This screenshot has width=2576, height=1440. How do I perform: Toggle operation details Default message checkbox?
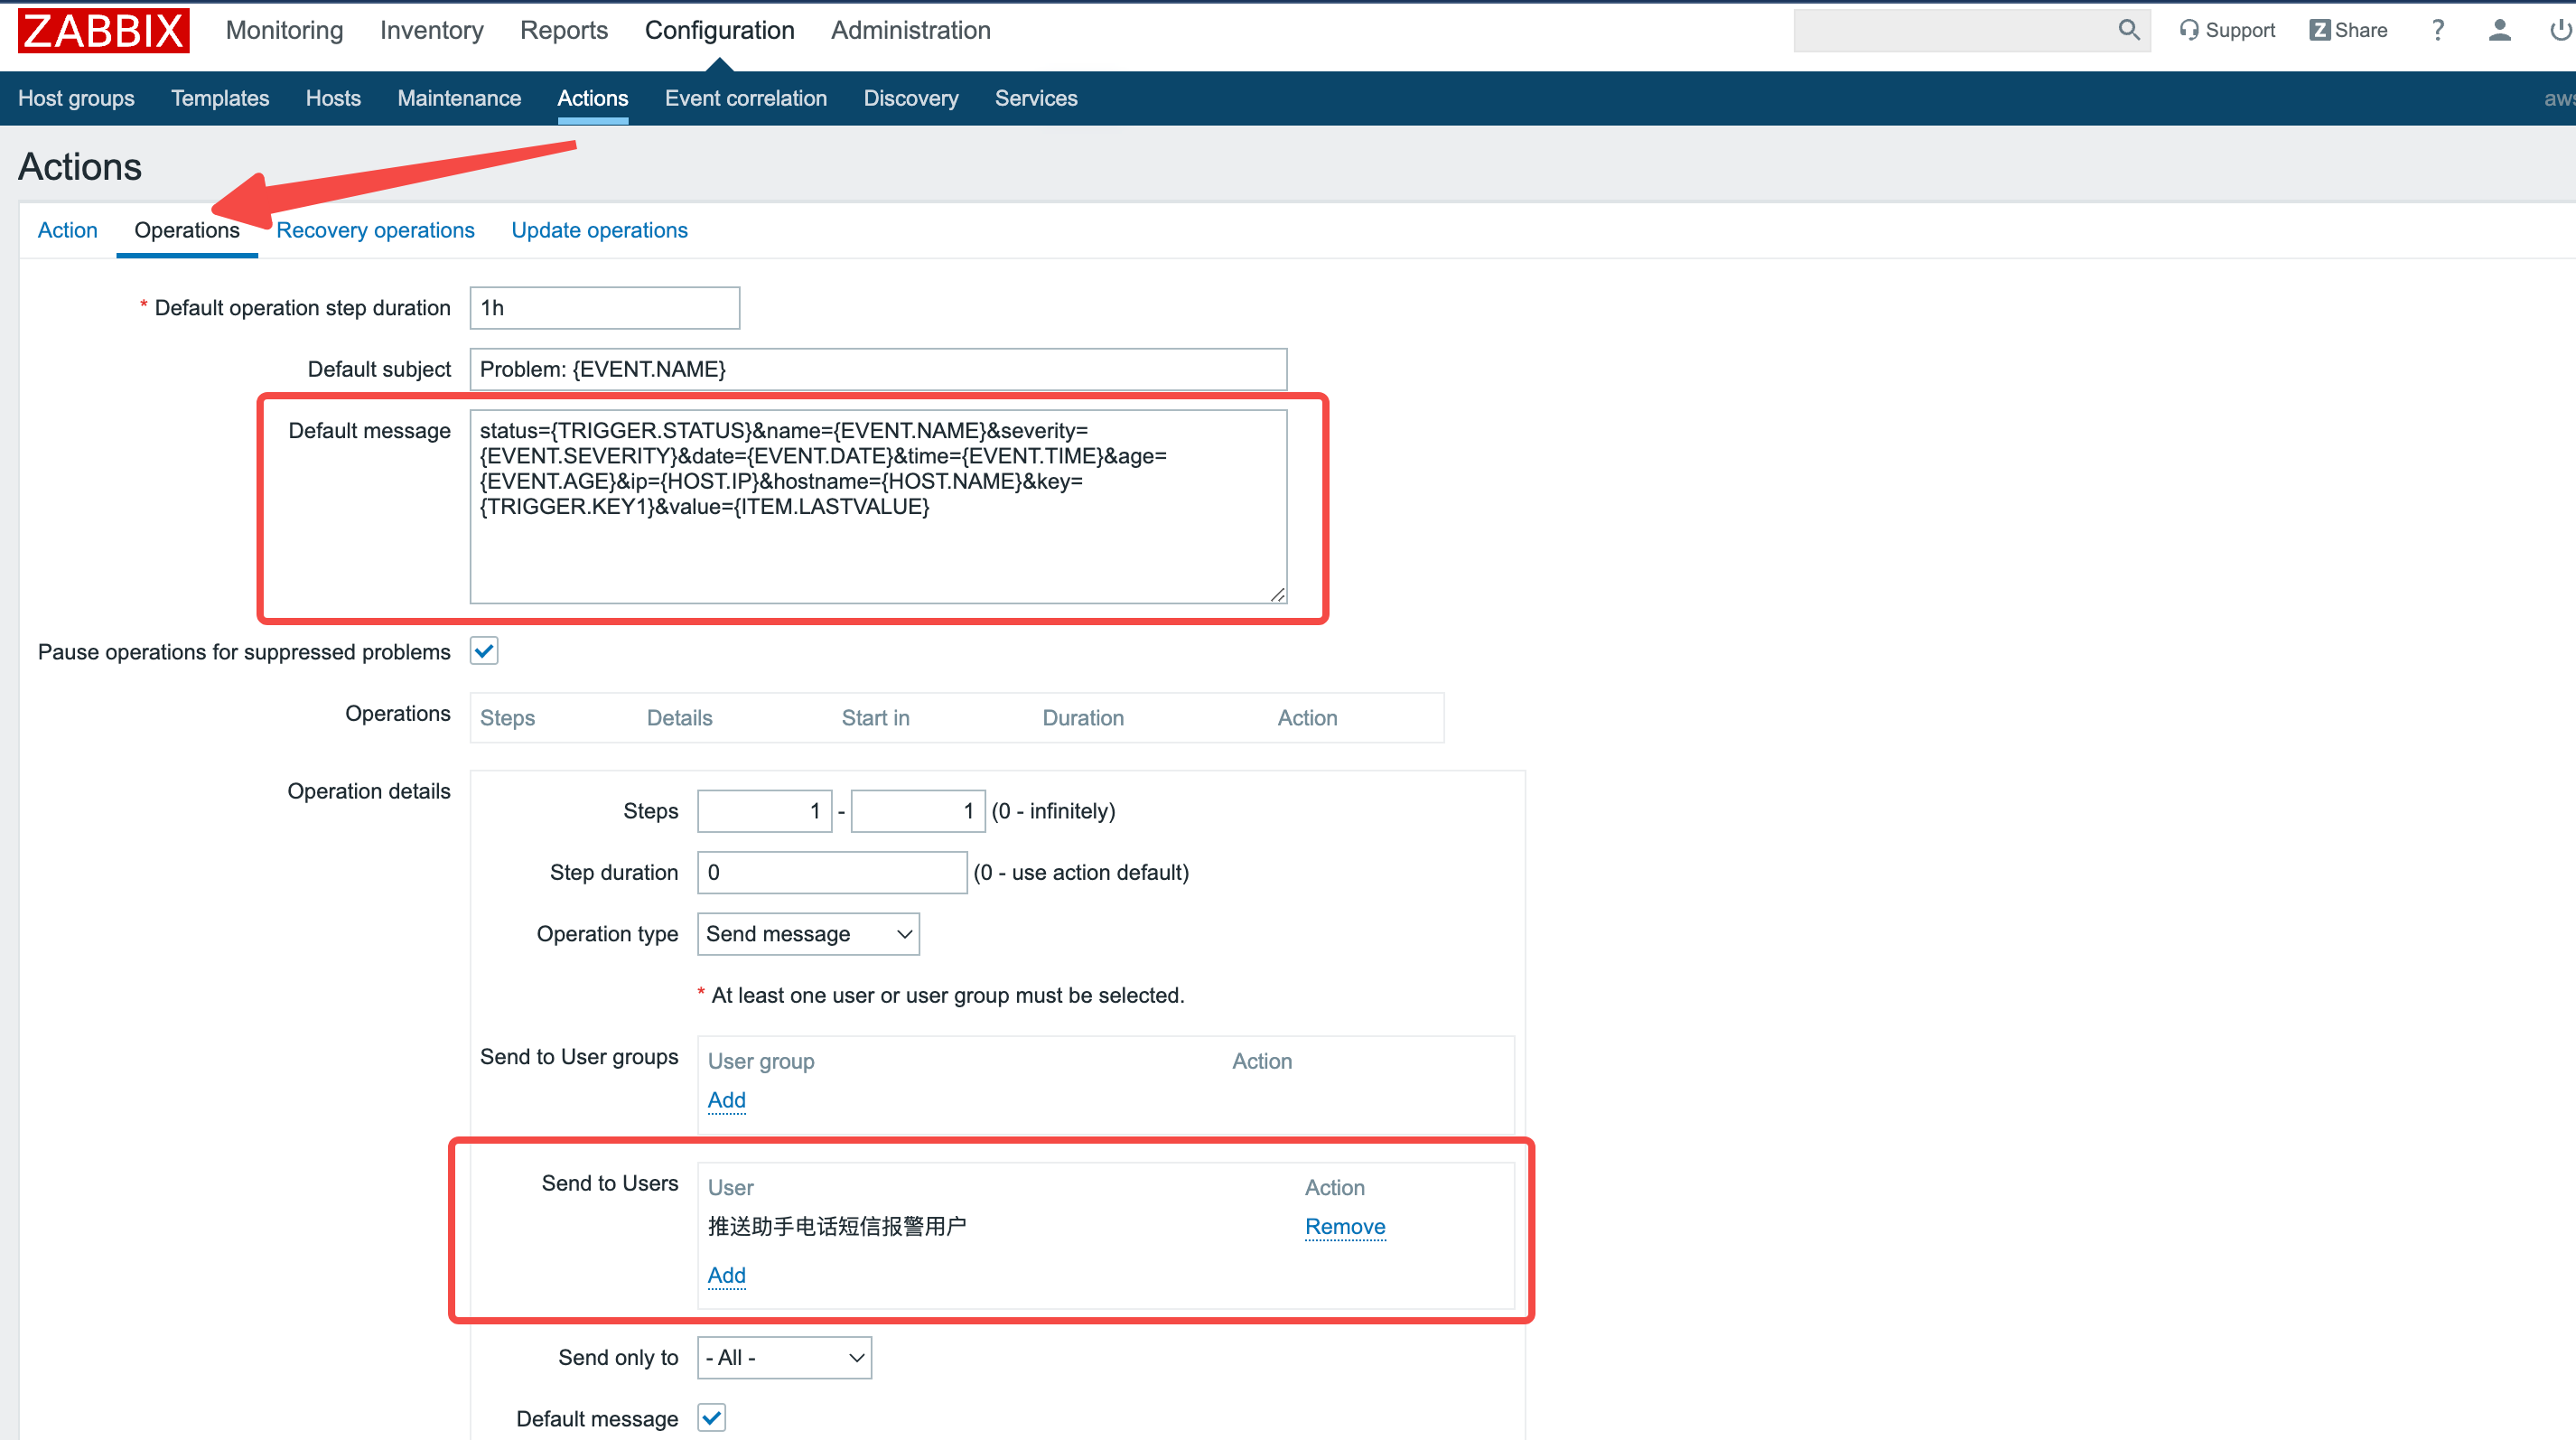pyautogui.click(x=711, y=1418)
